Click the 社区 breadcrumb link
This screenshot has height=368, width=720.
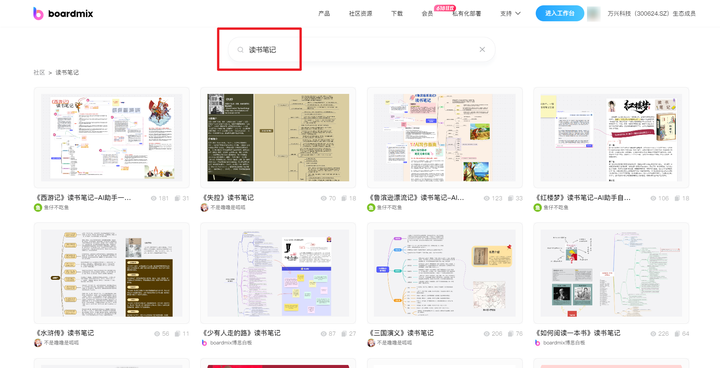39,73
